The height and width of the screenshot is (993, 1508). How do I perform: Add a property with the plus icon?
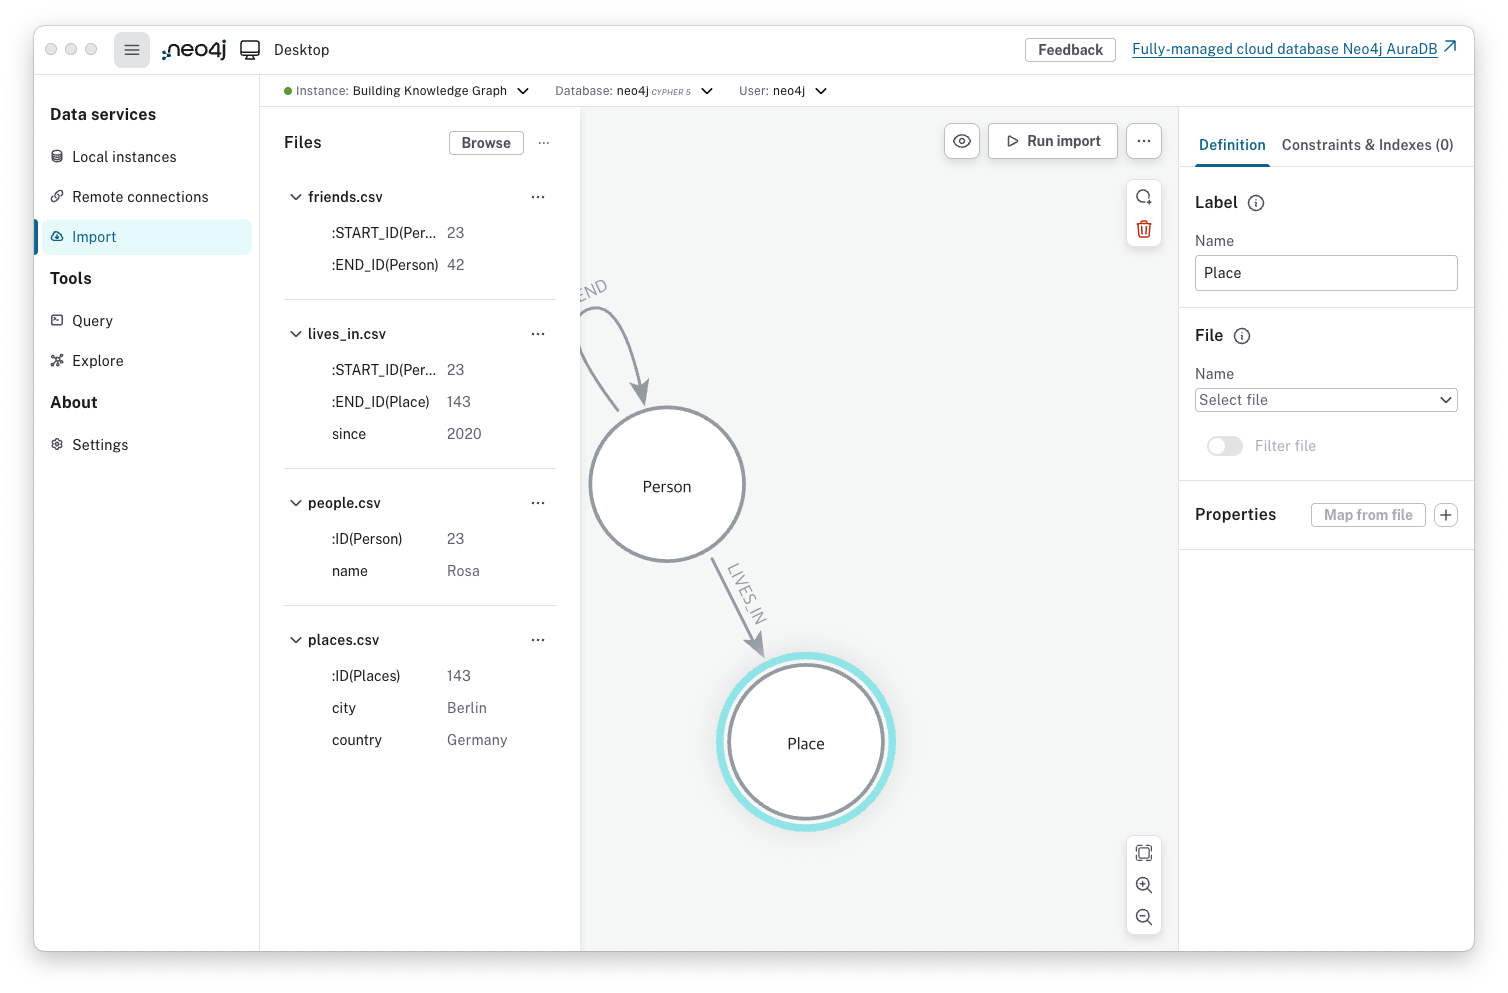click(1446, 515)
